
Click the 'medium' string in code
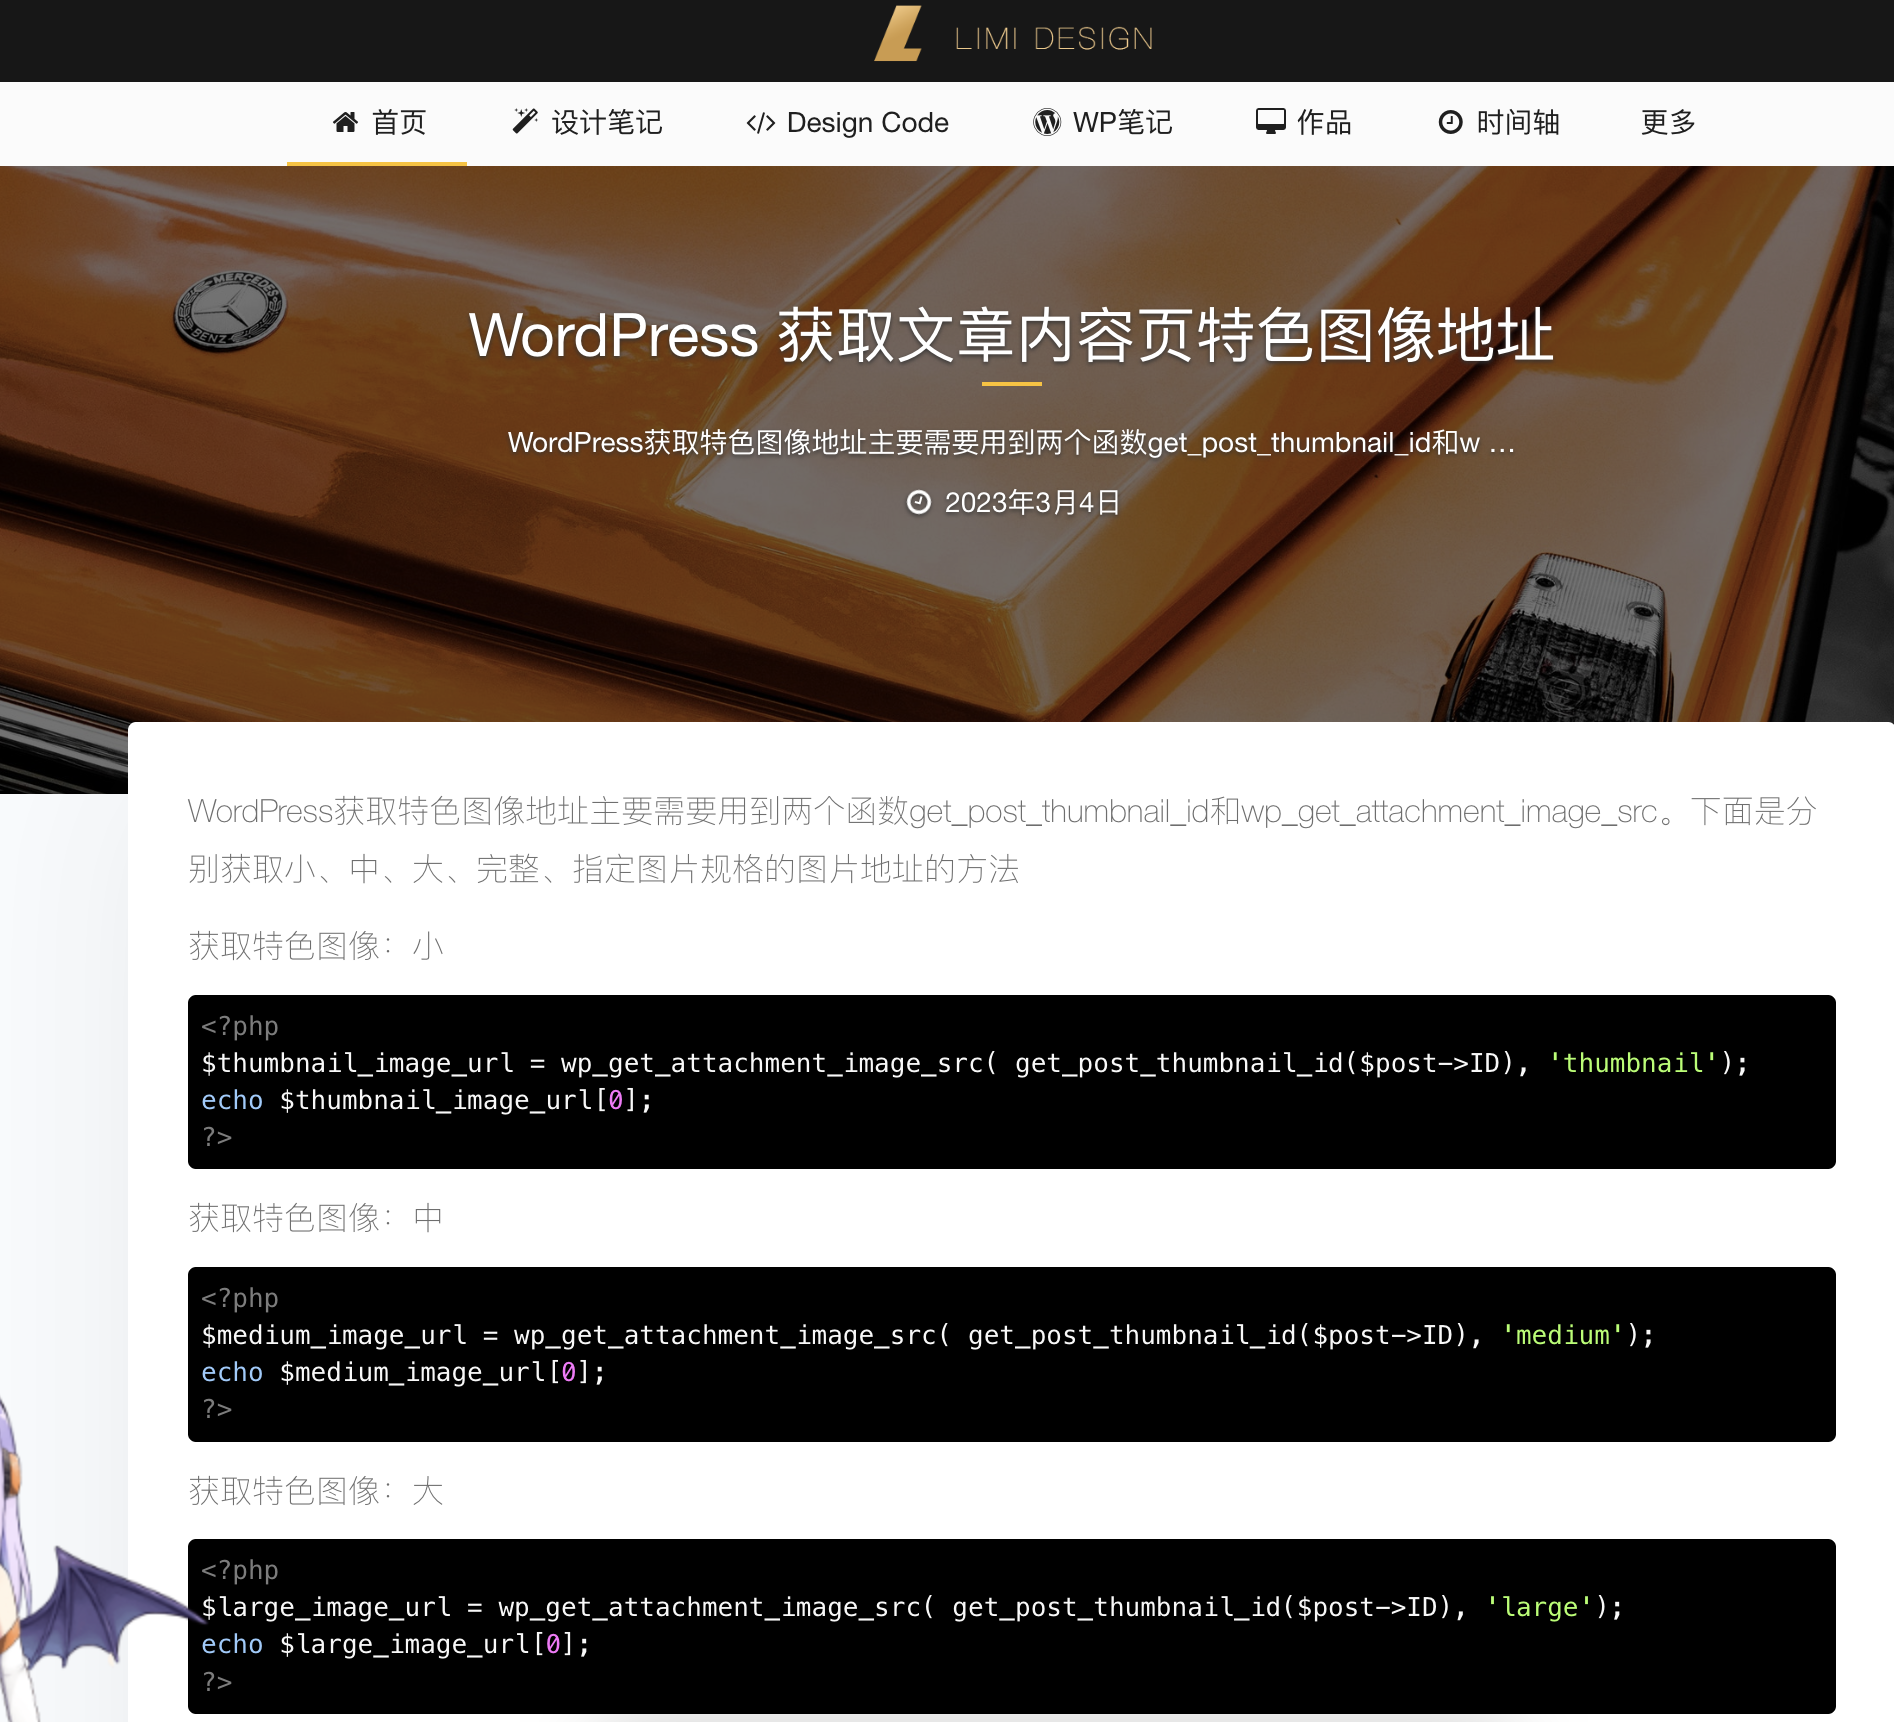point(1562,1335)
